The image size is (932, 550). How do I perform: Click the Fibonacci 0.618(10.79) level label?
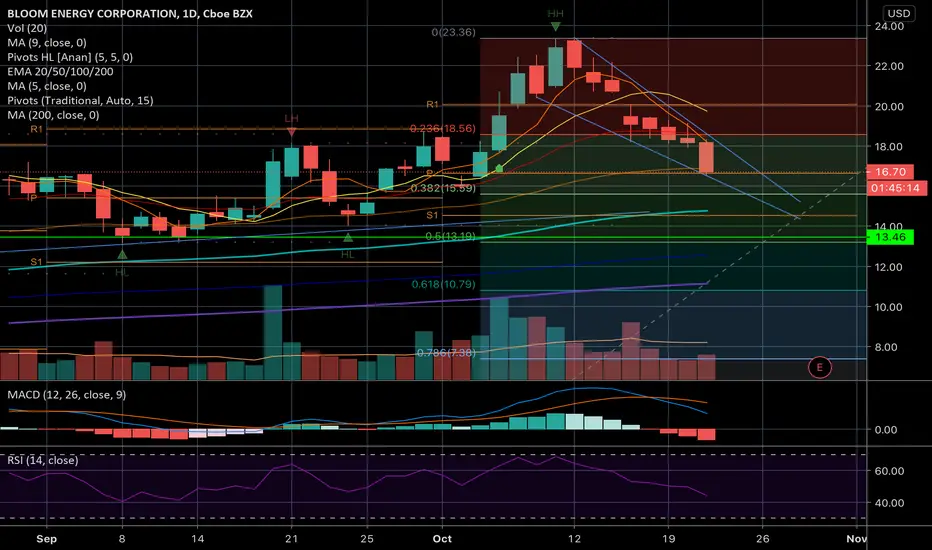point(443,284)
